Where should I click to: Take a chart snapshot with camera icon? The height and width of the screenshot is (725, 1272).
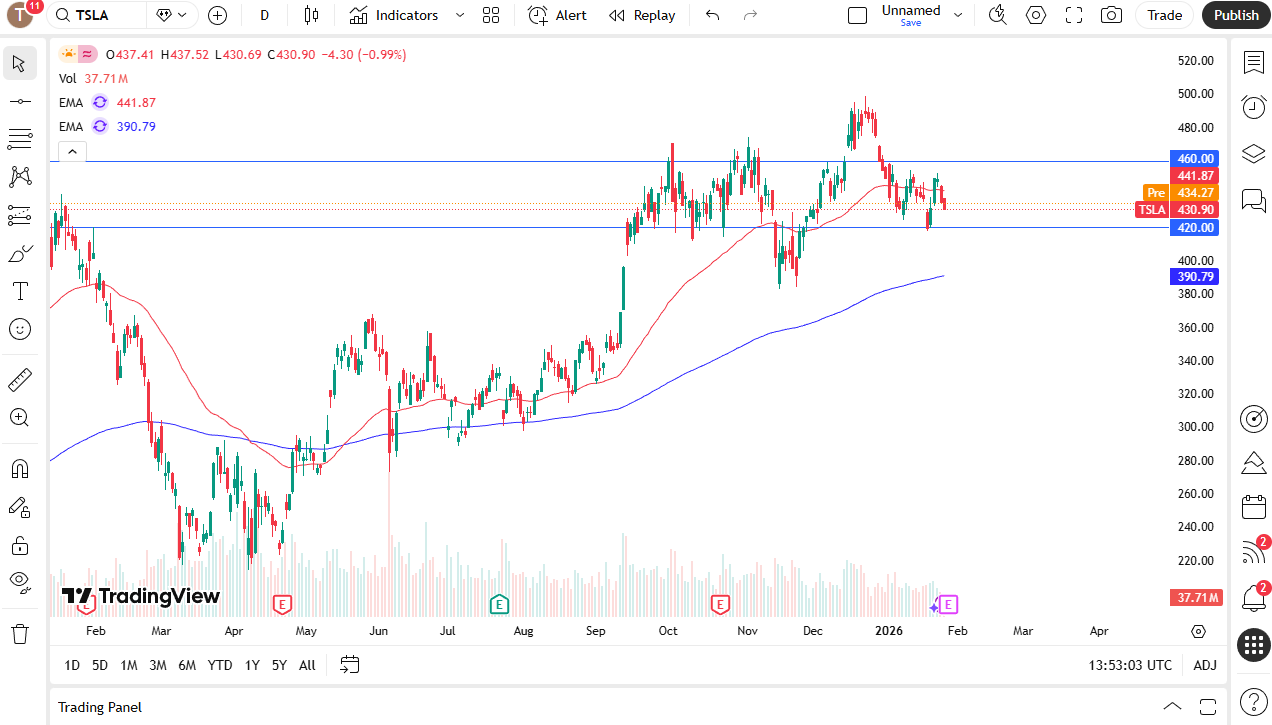click(x=1111, y=15)
